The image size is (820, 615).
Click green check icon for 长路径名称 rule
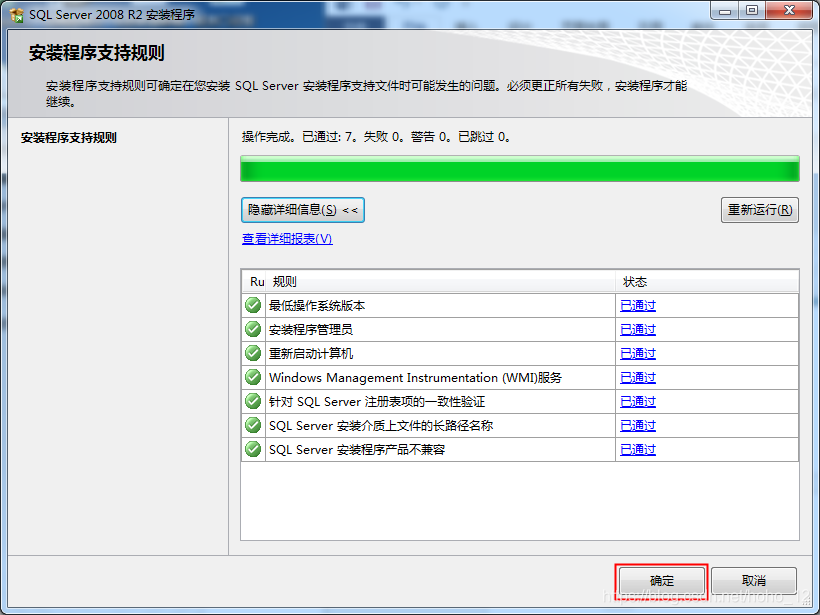click(x=253, y=425)
